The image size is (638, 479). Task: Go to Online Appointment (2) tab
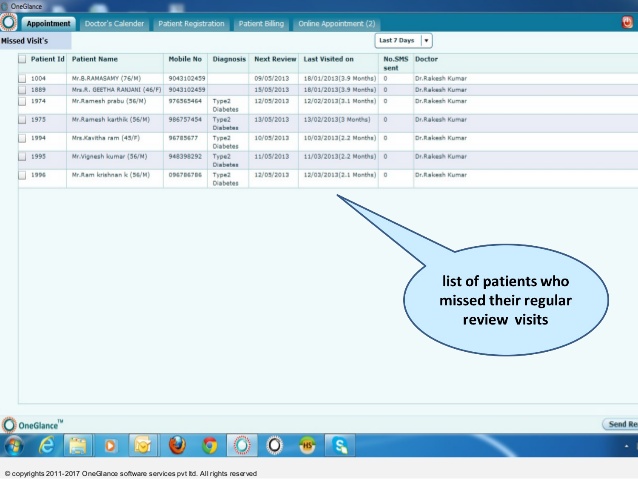[x=337, y=23]
